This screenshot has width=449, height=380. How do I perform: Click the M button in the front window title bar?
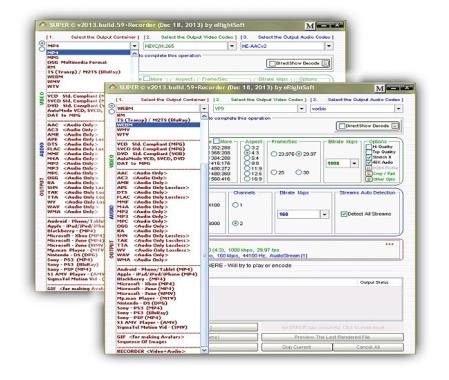click(380, 89)
